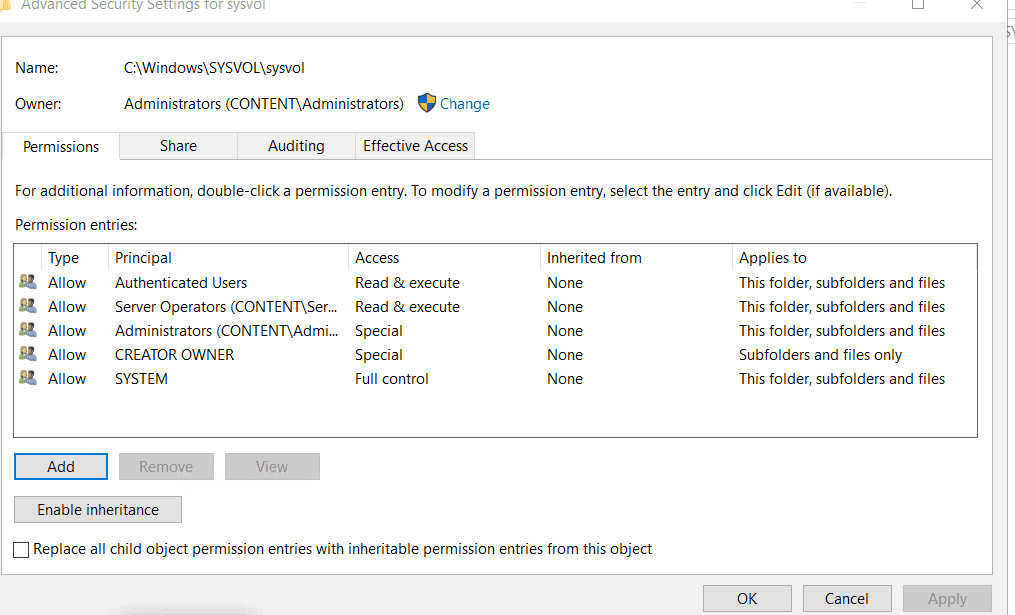Click the SYSTEM entry user icon
Screen dimensions: 1015x615
[28, 379]
